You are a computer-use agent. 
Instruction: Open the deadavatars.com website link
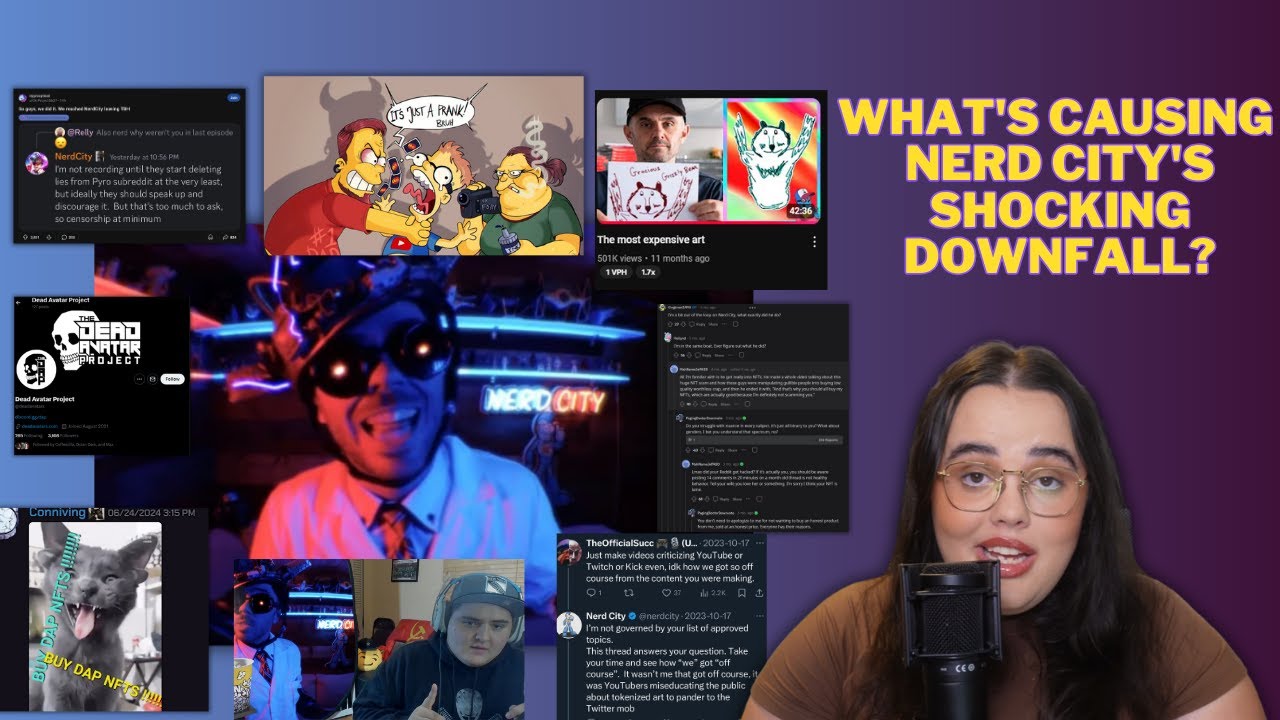click(x=39, y=426)
